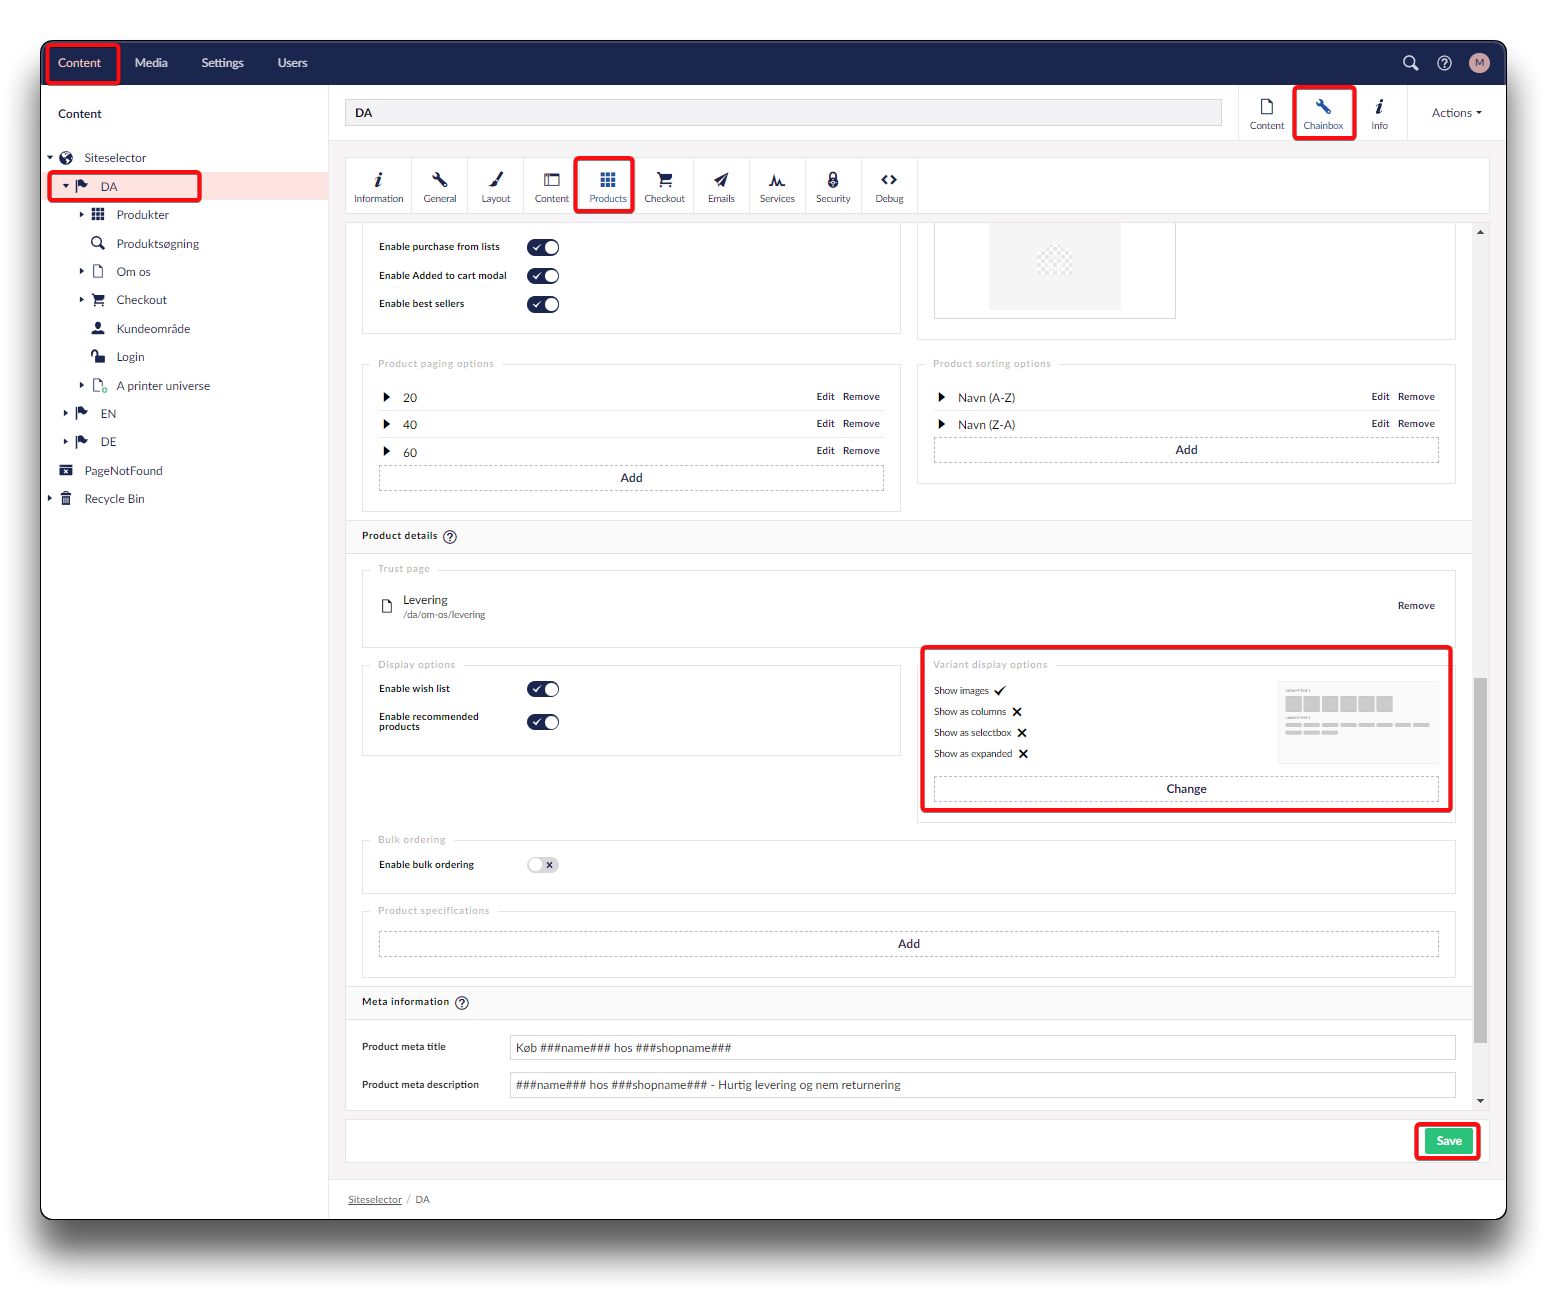Open the Actions dropdown menu

(1456, 113)
